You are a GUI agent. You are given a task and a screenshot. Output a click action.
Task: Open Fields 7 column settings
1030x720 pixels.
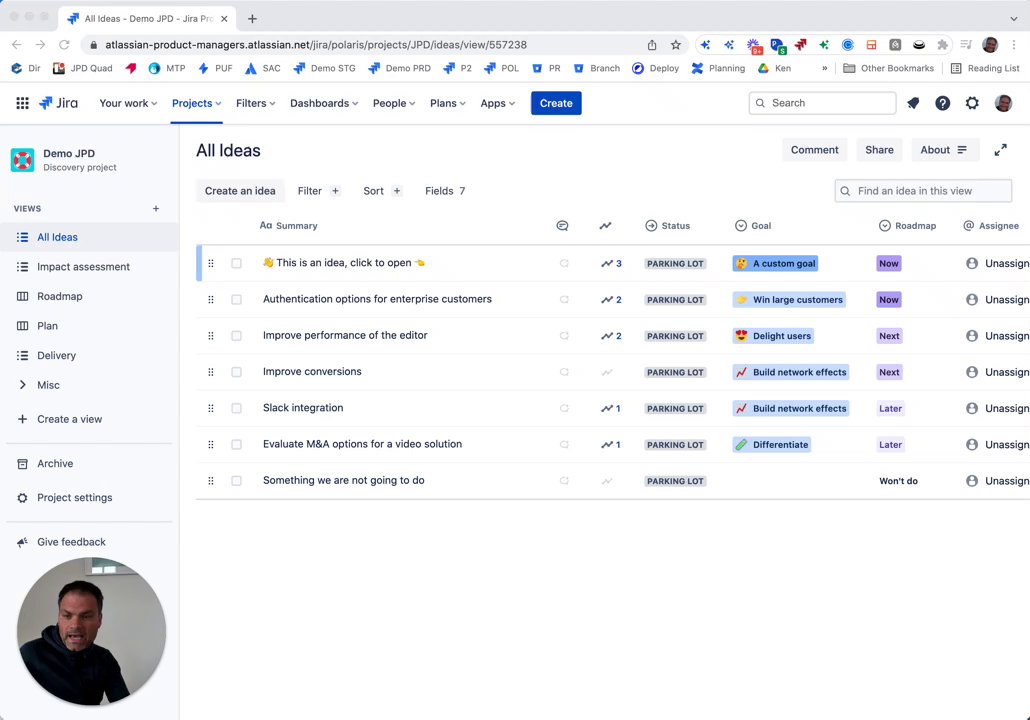(445, 191)
